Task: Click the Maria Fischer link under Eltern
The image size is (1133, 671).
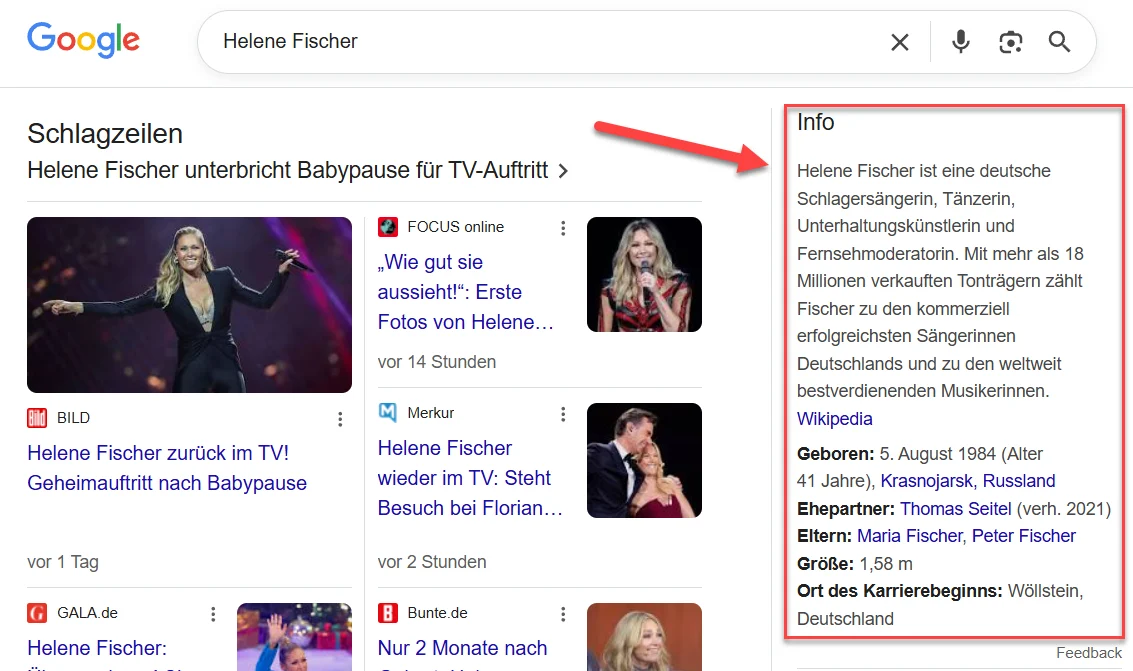Action: [x=909, y=535]
